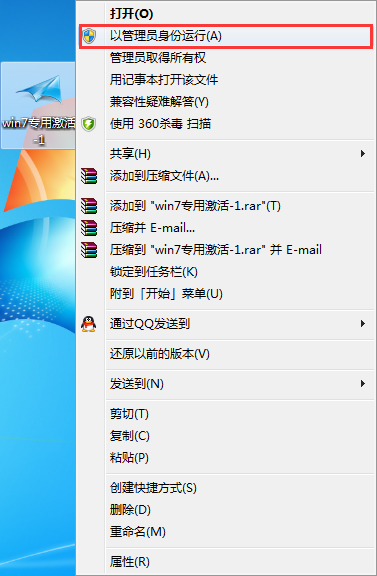Click the QQ penguin icon
The height and width of the screenshot is (576, 377).
point(89,324)
